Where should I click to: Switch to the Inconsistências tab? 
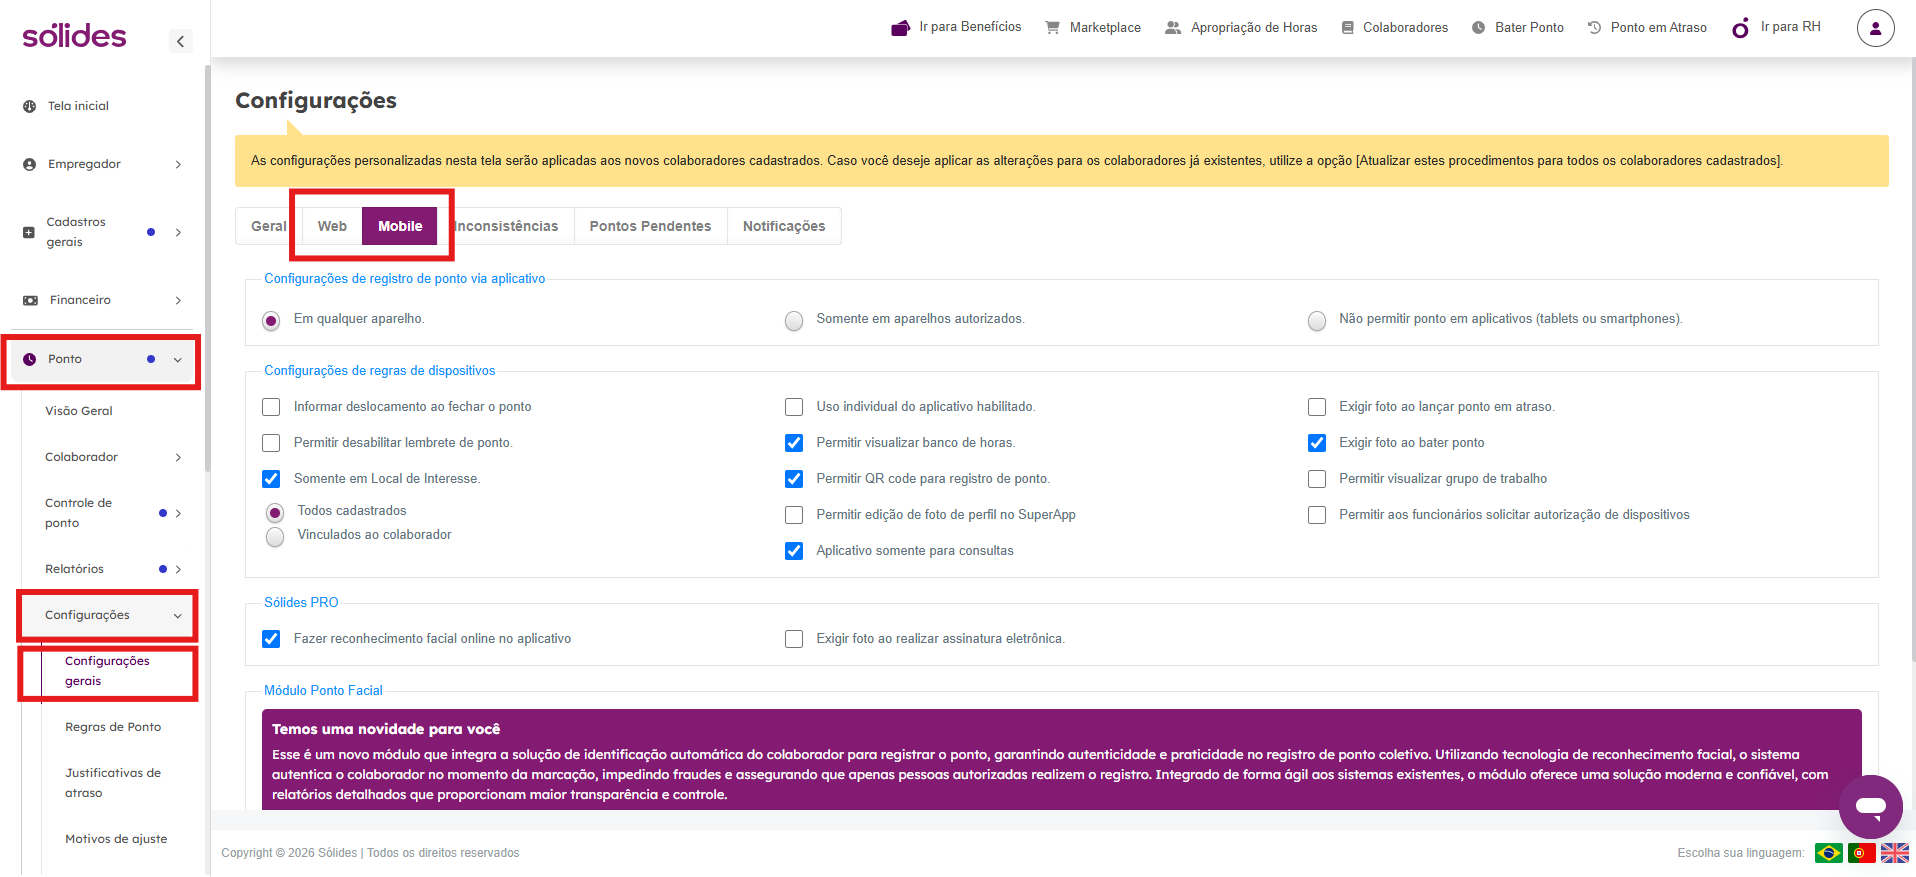pyautogui.click(x=506, y=226)
